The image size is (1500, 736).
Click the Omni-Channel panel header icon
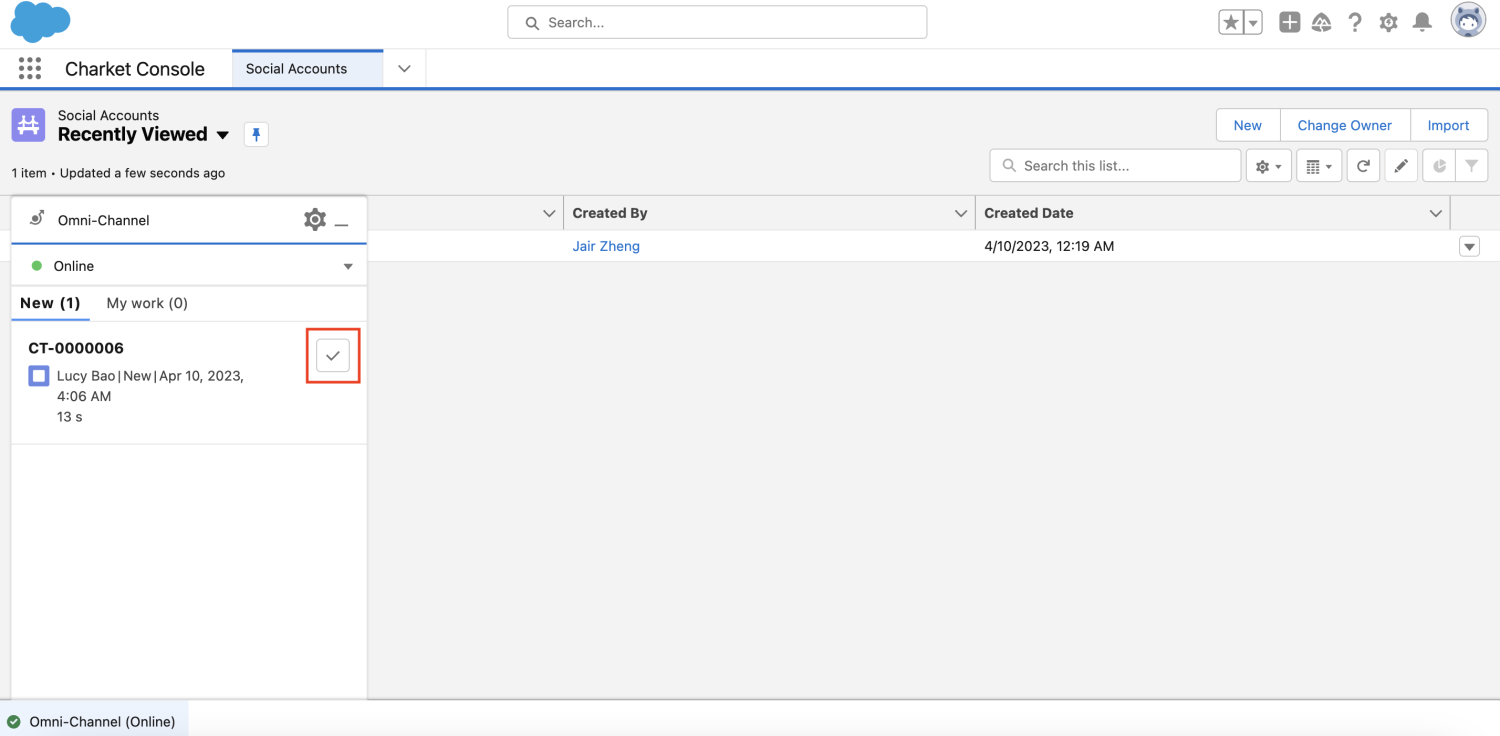click(37, 219)
